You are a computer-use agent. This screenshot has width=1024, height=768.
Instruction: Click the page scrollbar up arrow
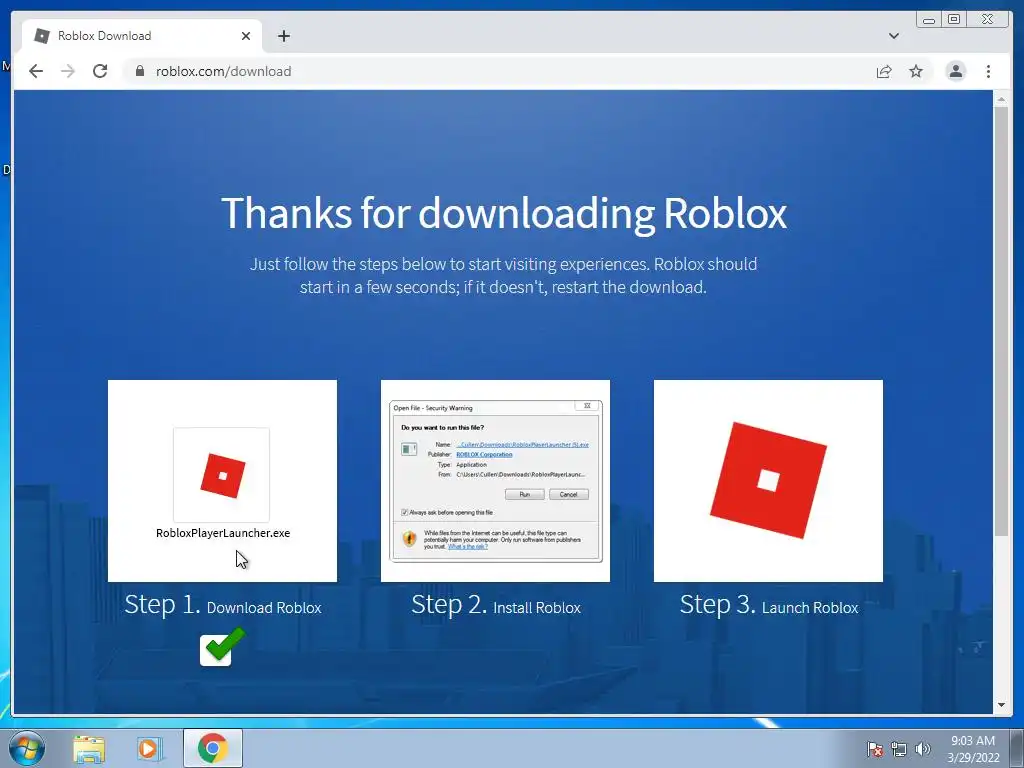click(1001, 99)
